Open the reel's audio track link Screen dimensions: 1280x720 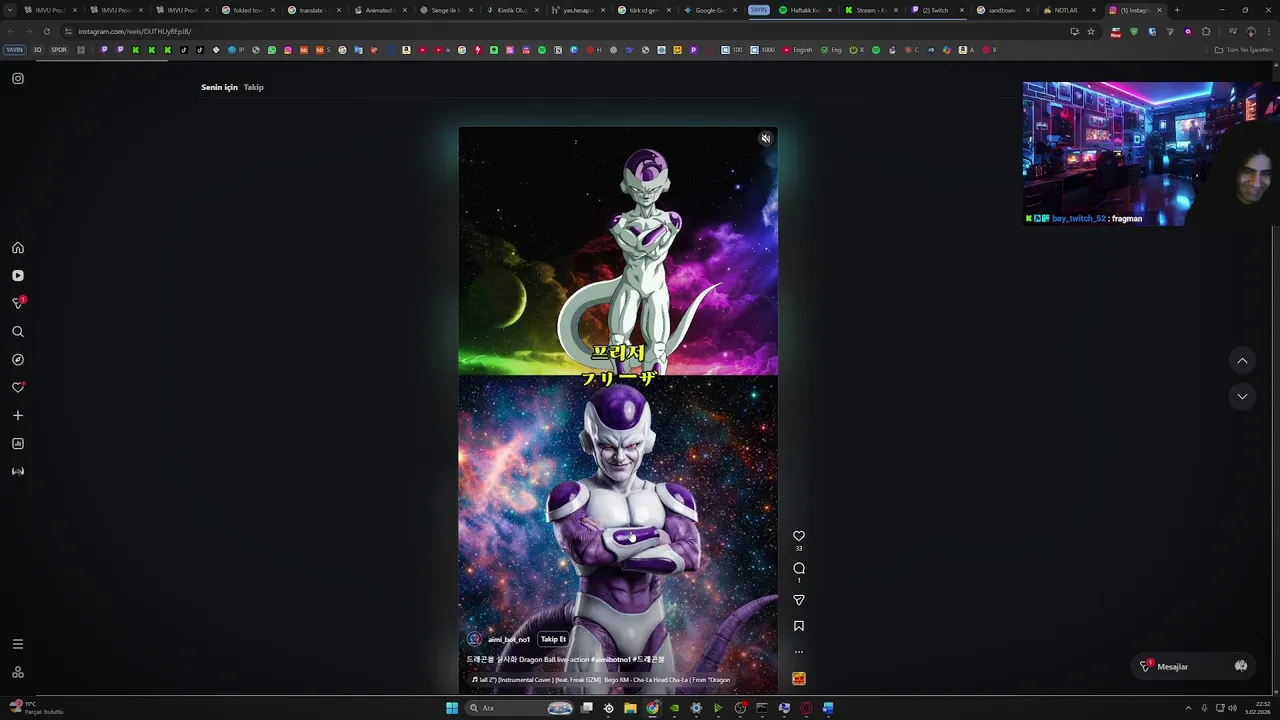point(601,680)
